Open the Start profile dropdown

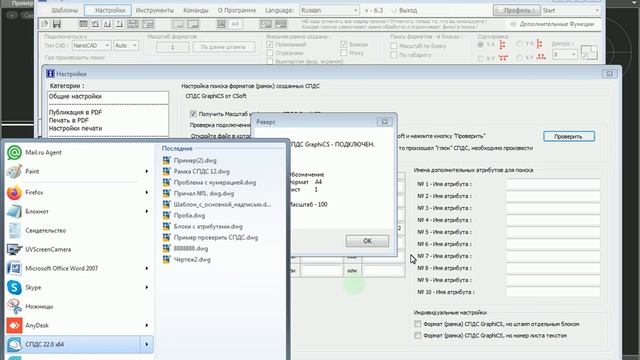click(571, 10)
